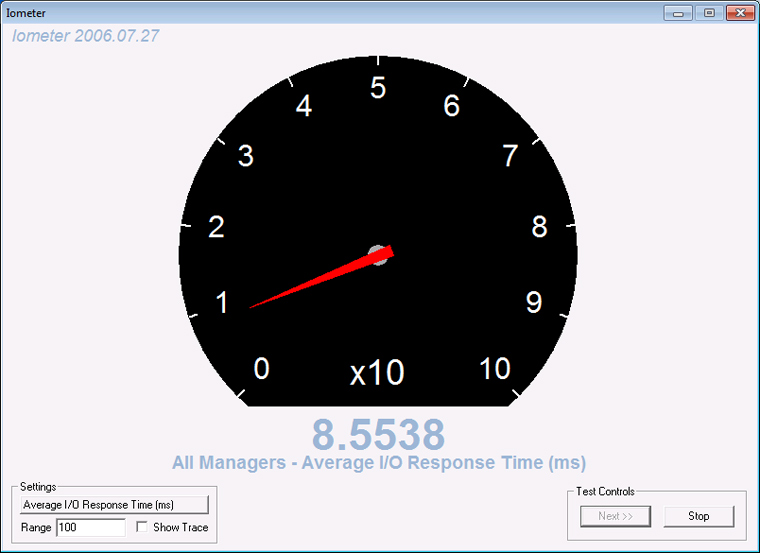Click the Iometer title bar text
Screen dimensions: 760x553
[26, 13]
